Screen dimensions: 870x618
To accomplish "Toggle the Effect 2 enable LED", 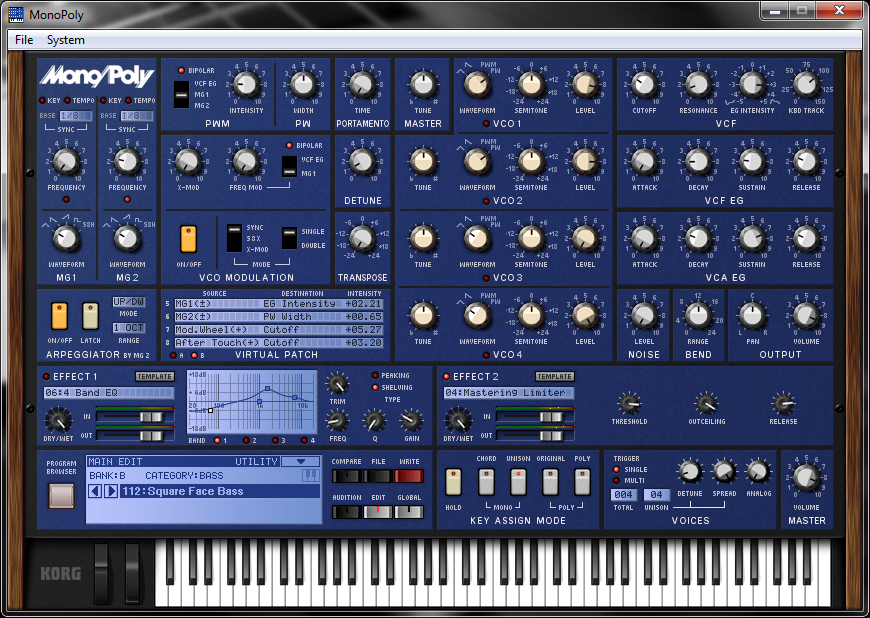I will pos(446,377).
